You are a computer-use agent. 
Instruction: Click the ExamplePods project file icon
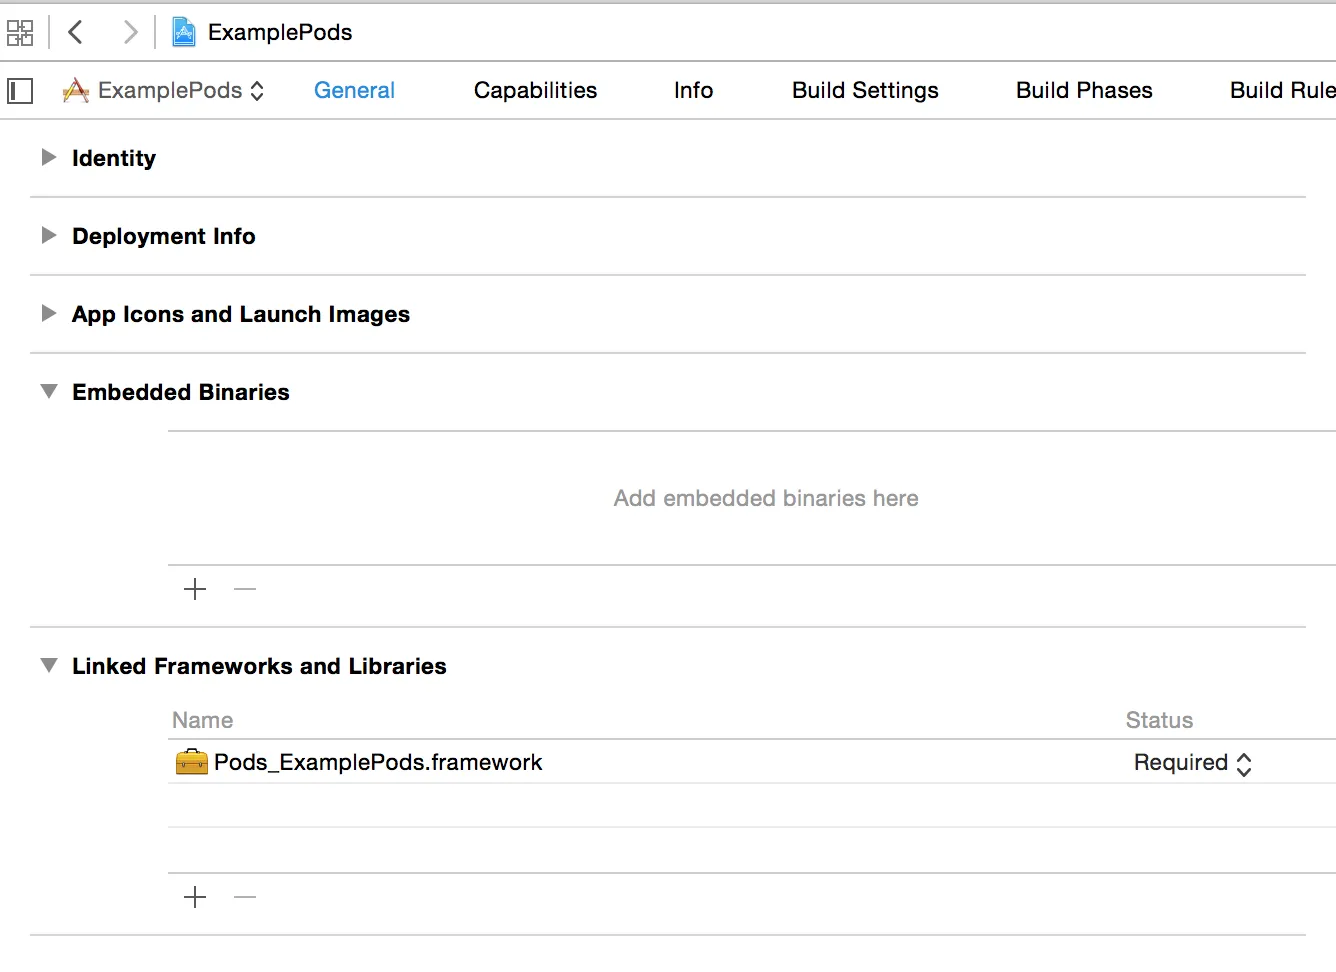coord(184,33)
